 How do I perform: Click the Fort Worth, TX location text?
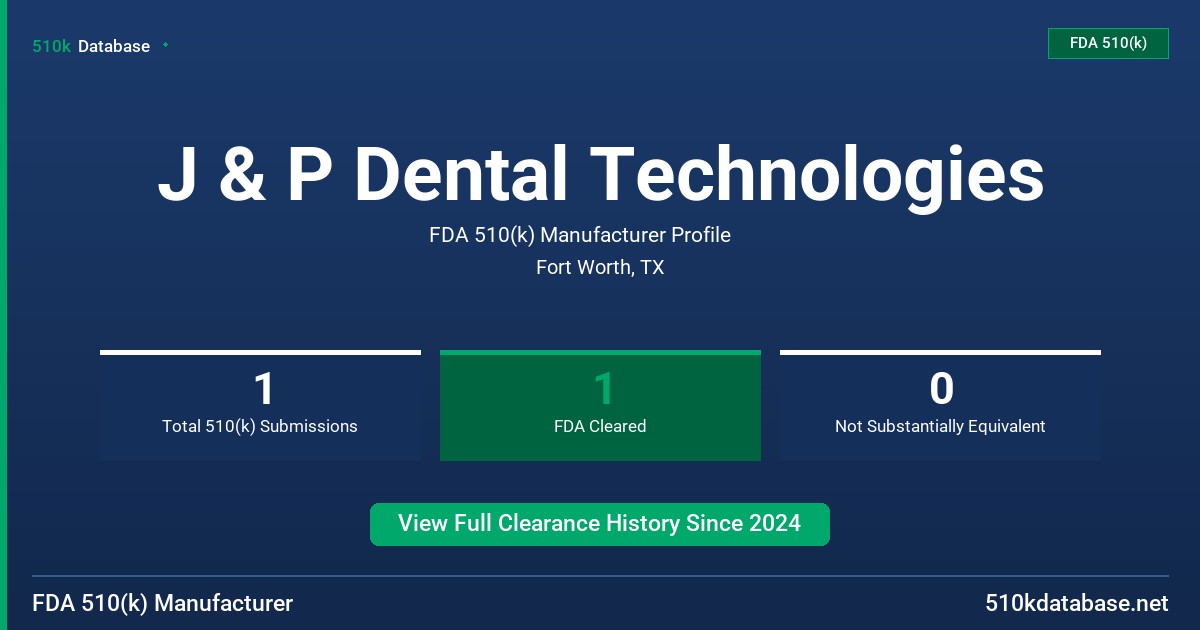(600, 267)
